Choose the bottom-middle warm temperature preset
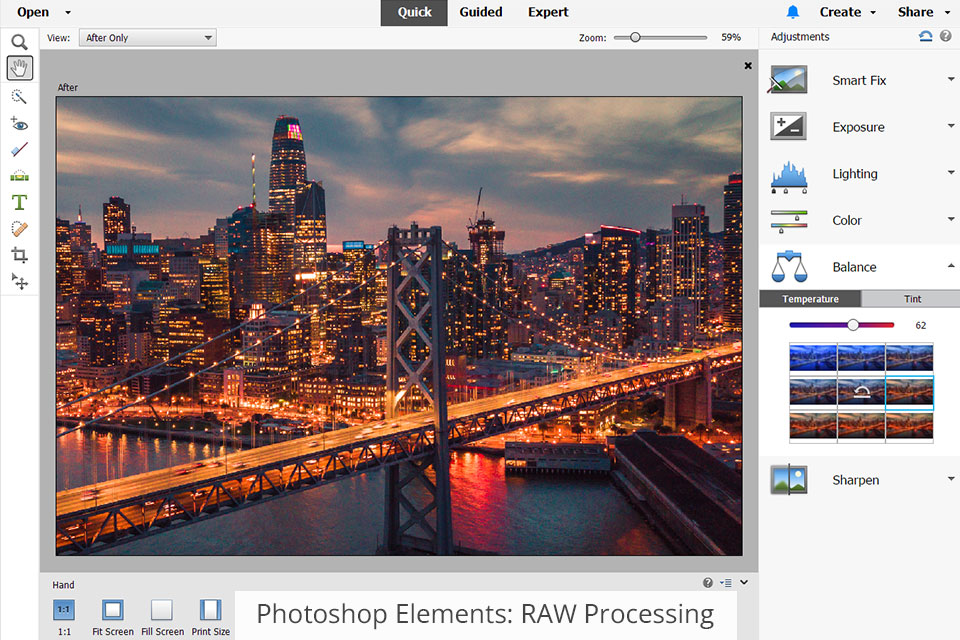 [x=861, y=426]
